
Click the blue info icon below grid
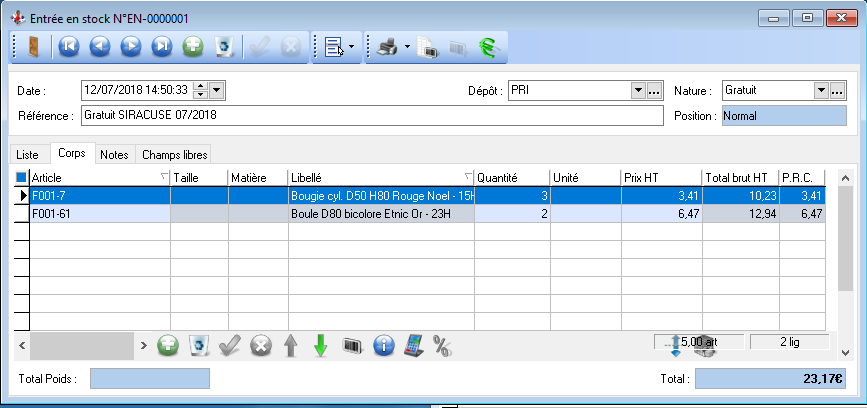click(x=382, y=345)
